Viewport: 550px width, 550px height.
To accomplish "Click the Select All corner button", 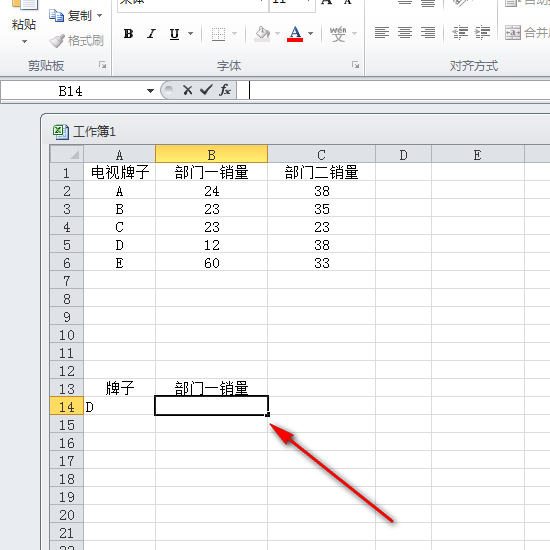I will 67,154.
